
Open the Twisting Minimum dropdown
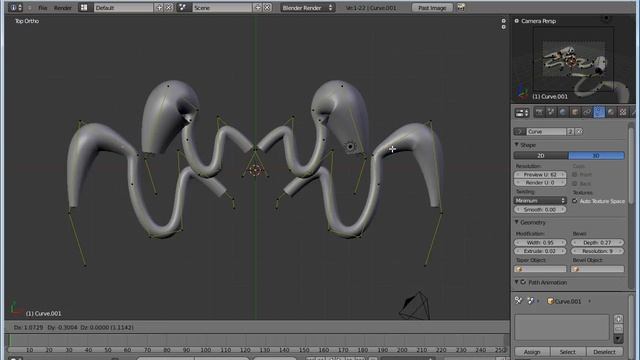pyautogui.click(x=540, y=200)
